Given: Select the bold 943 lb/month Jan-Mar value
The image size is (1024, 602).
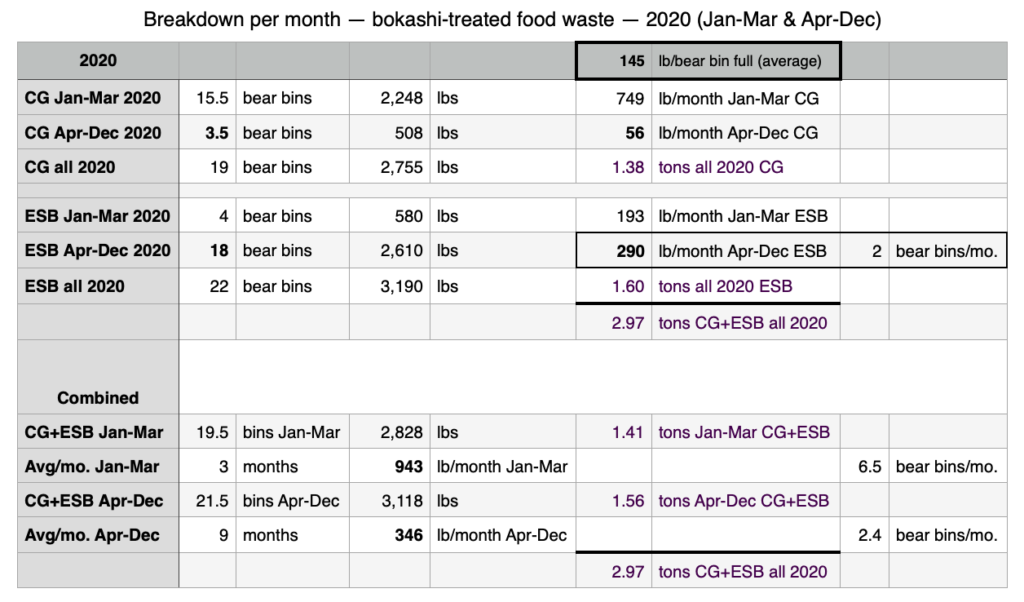Looking at the screenshot, I should coord(390,467).
